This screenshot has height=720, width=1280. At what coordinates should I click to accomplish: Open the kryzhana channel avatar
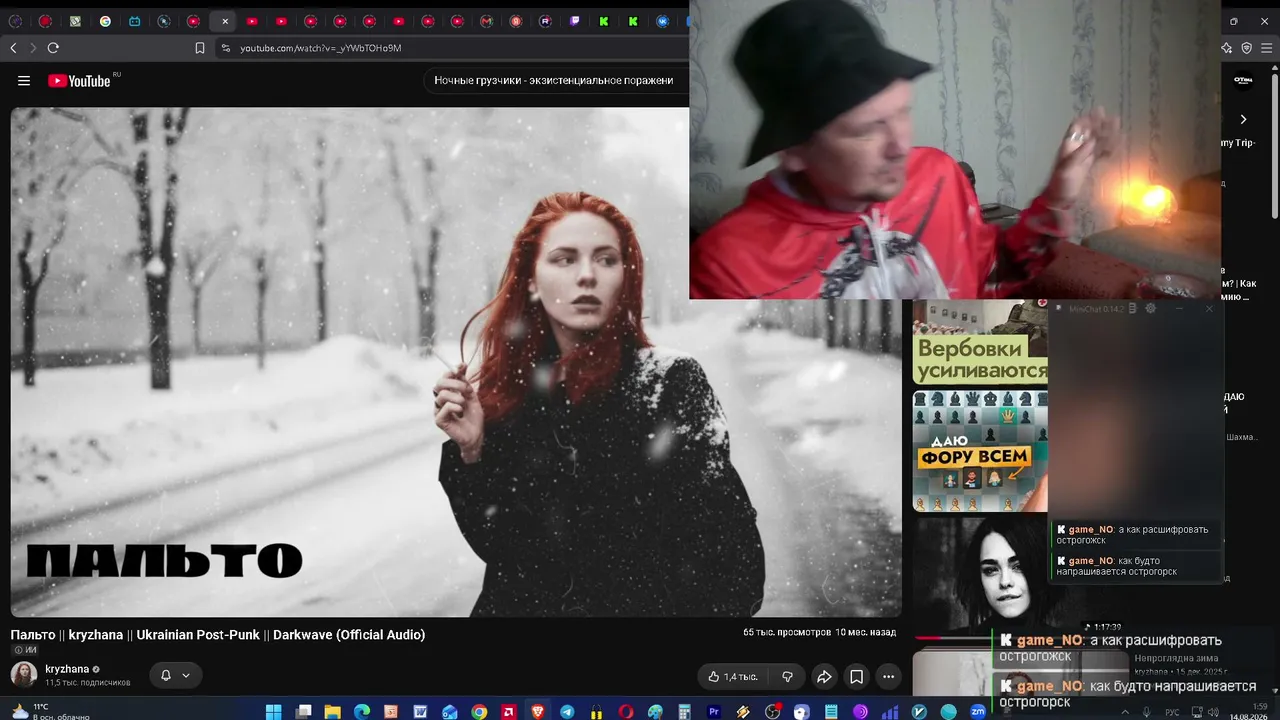click(x=24, y=675)
